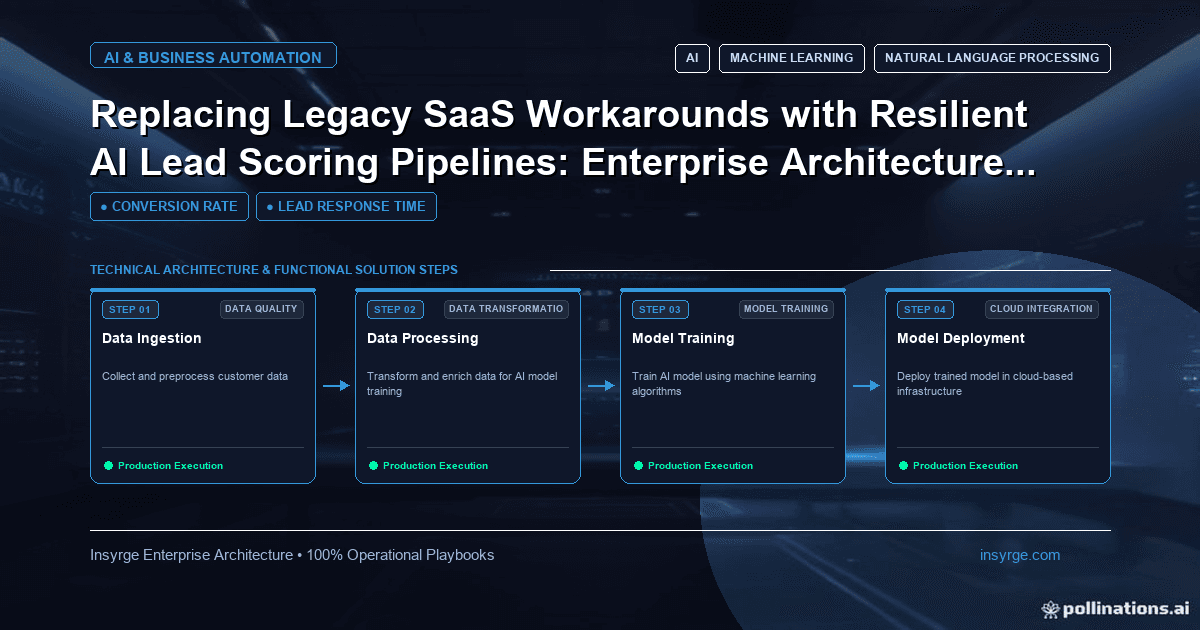Click the Model Training card title
1200x630 pixels.
683,338
